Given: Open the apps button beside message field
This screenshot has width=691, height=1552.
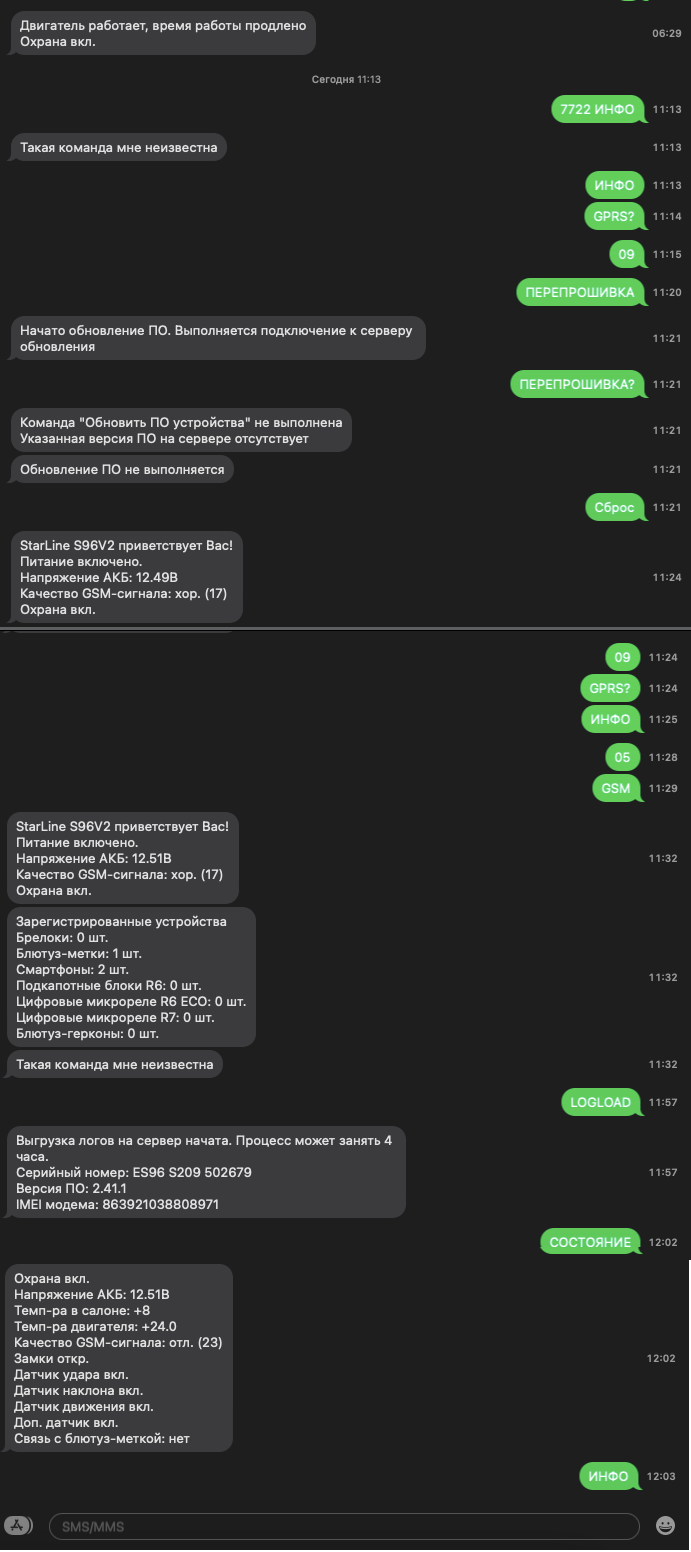Looking at the screenshot, I should 19,1525.
